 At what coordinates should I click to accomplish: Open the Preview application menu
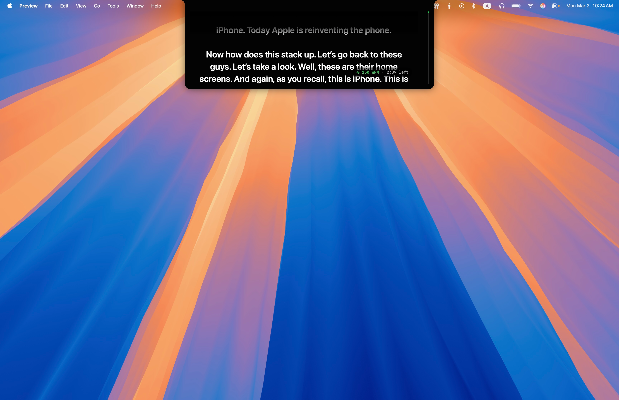tap(26, 5)
